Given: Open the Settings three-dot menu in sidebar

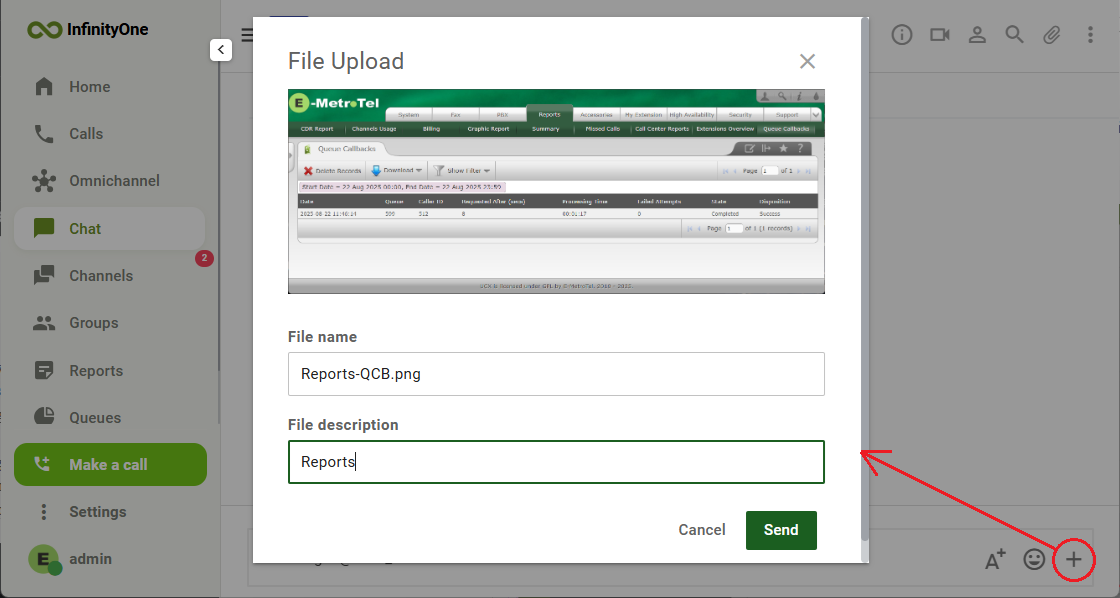Looking at the screenshot, I should point(44,512).
